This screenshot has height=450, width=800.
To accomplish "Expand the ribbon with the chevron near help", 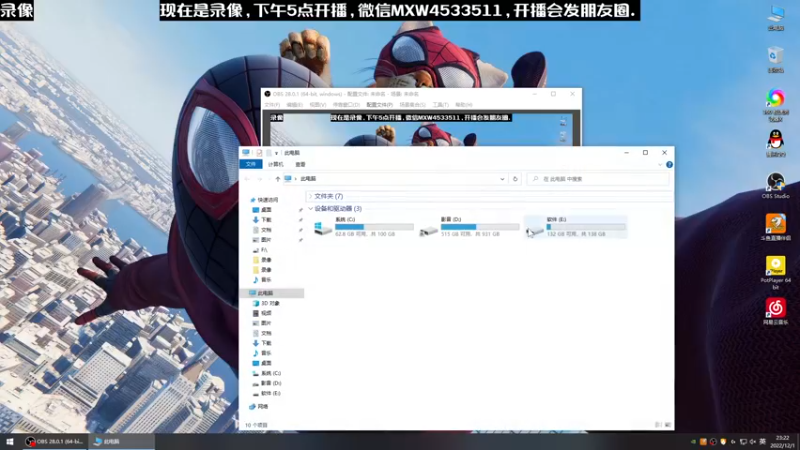I will tap(660, 164).
